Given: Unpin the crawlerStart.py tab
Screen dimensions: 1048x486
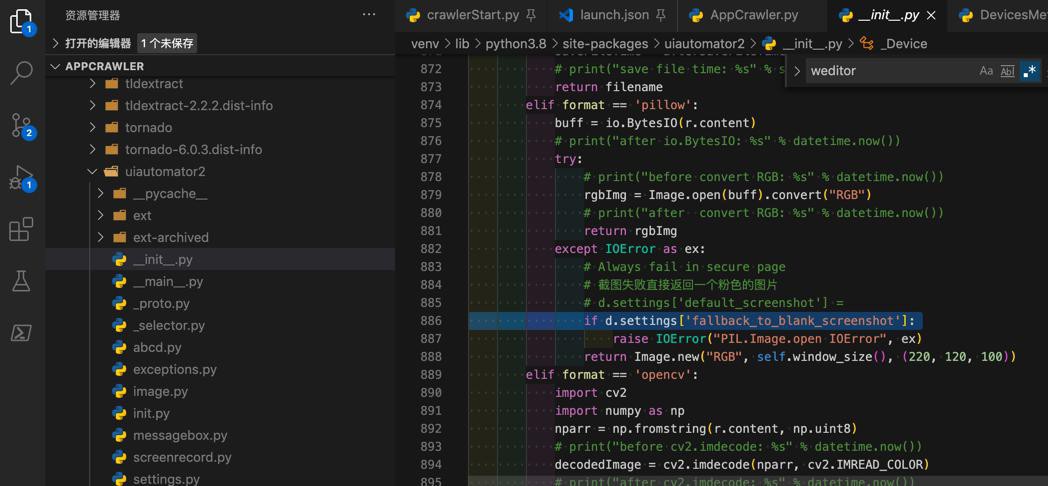Looking at the screenshot, I should (531, 15).
